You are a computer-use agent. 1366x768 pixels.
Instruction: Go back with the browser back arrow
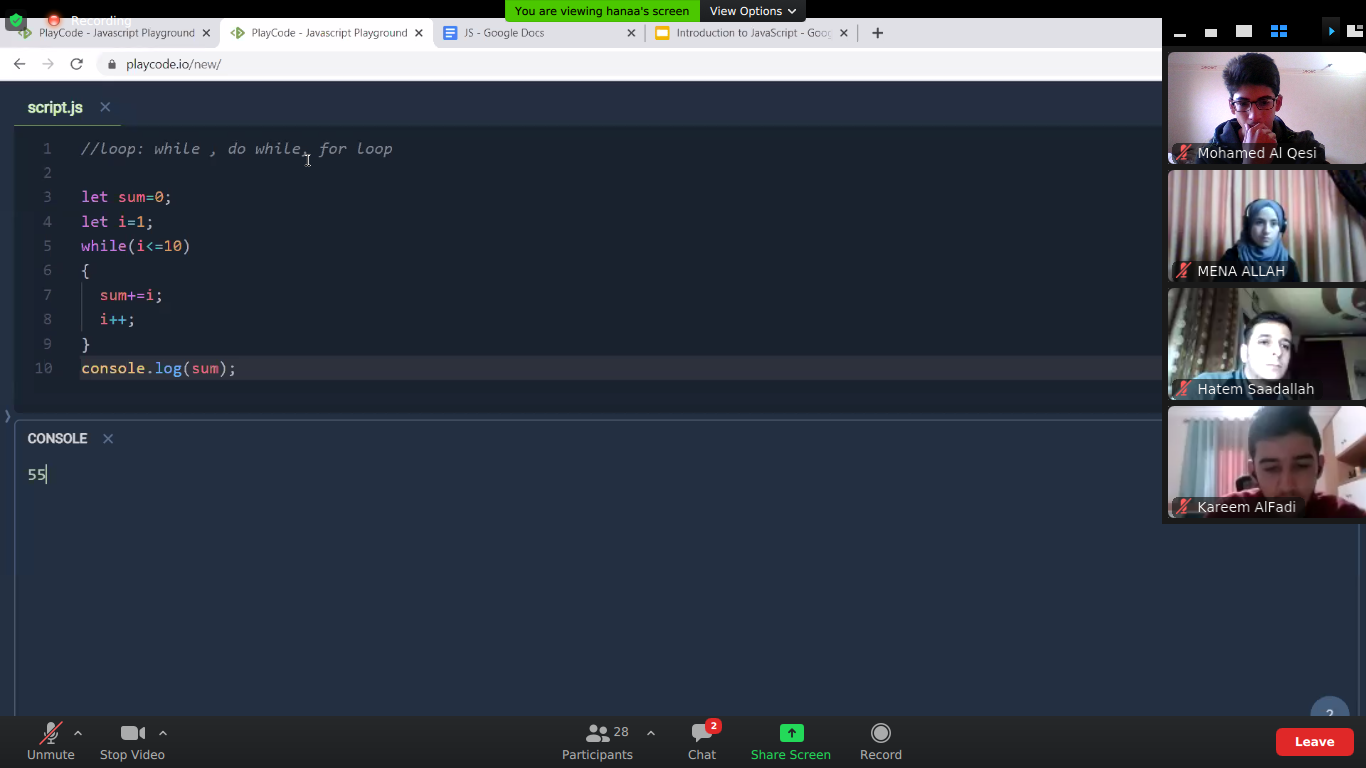pos(19,64)
